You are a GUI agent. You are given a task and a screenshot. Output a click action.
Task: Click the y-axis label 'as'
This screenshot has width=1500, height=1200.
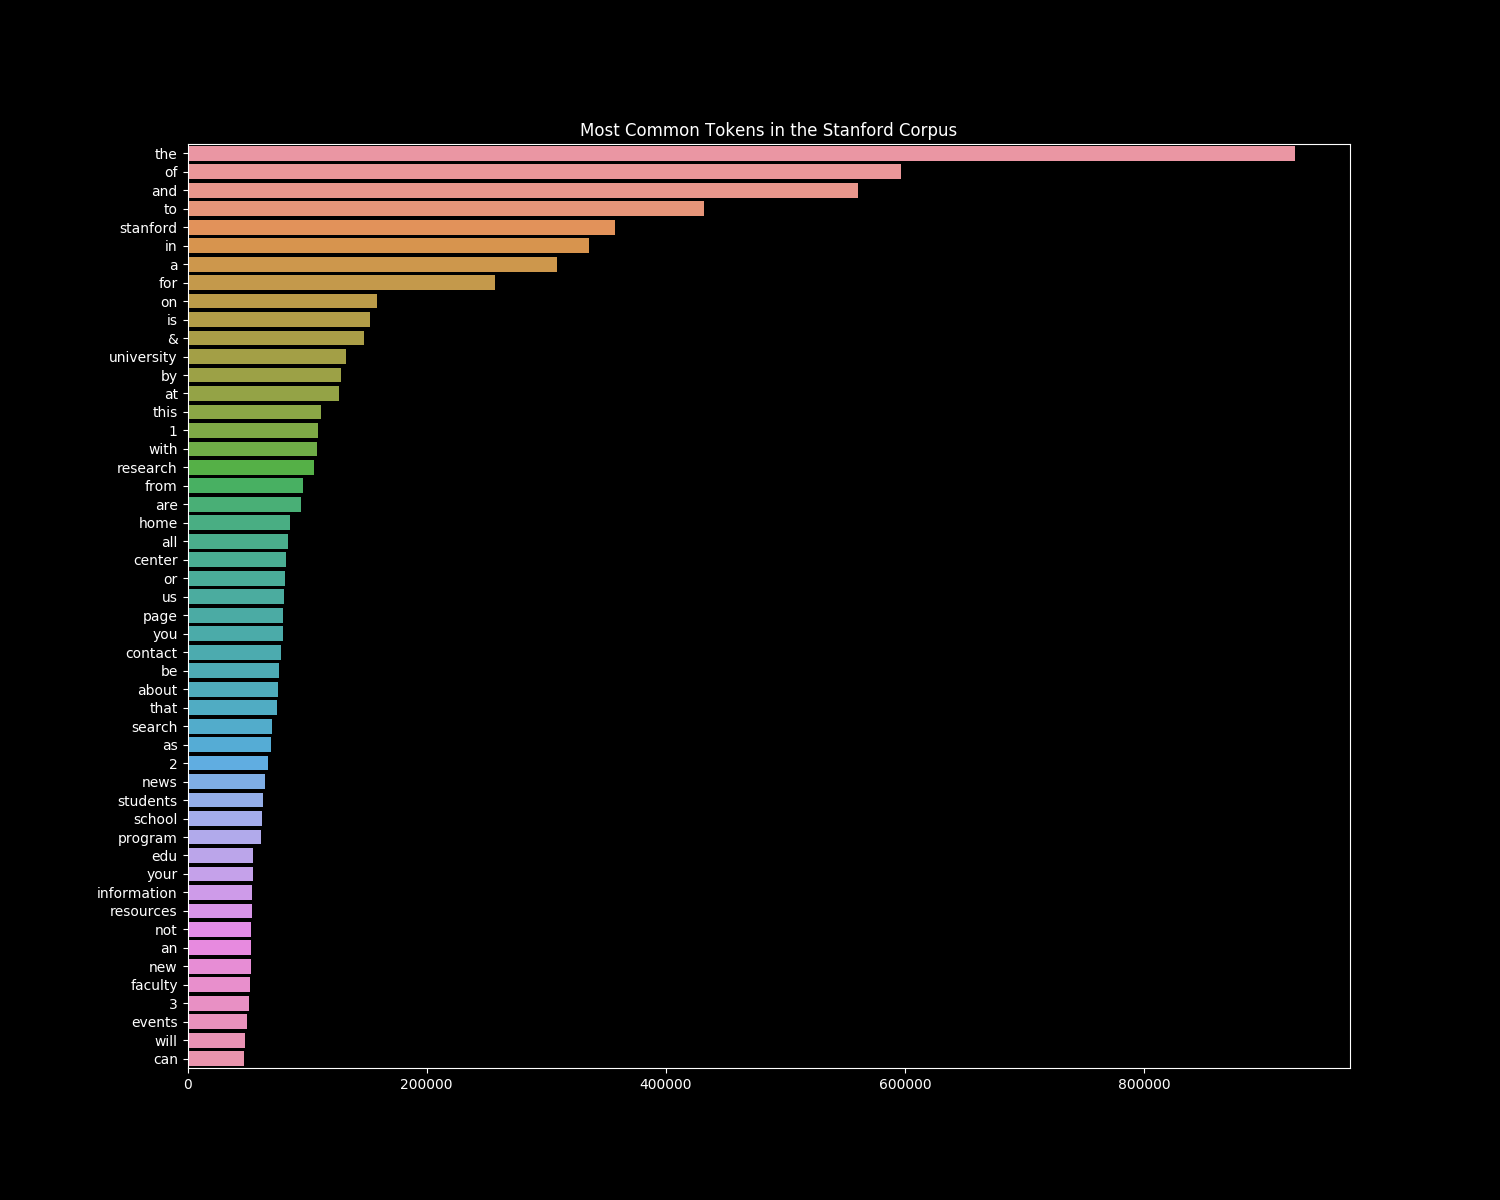tap(170, 745)
